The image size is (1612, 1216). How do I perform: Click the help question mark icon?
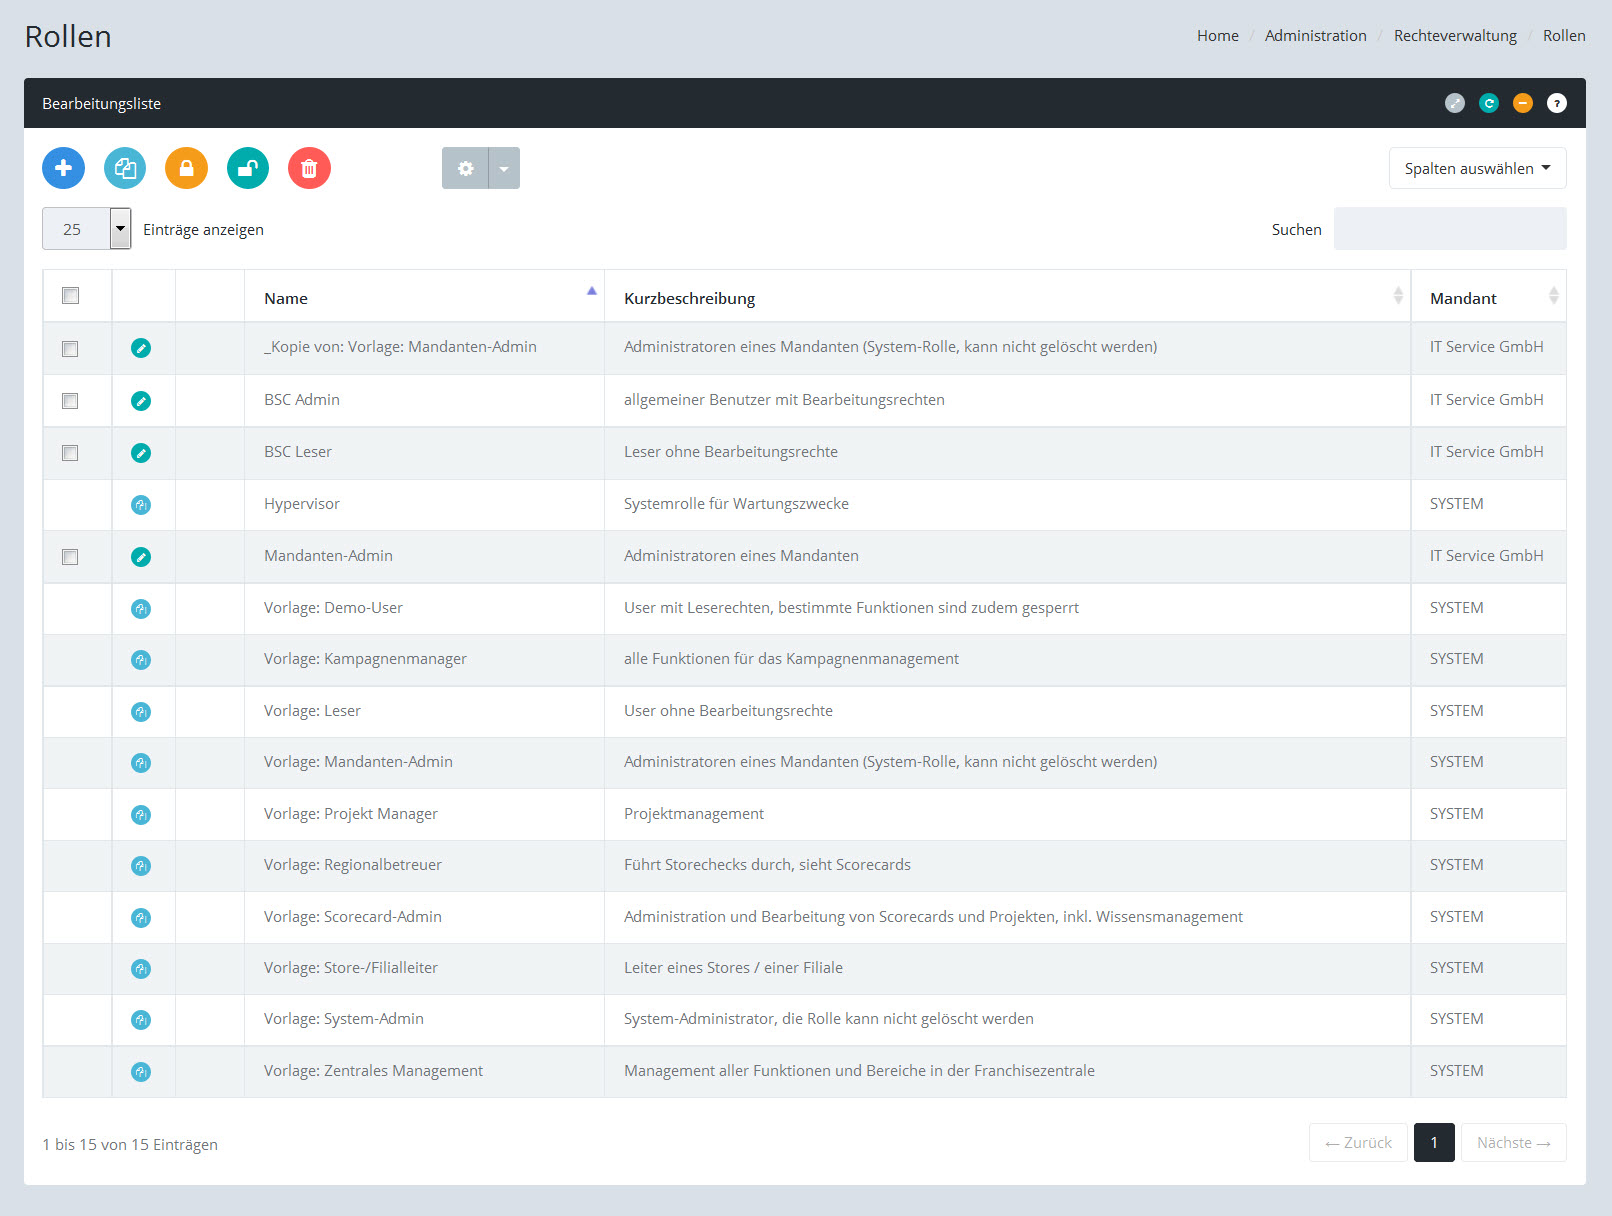pos(1557,103)
